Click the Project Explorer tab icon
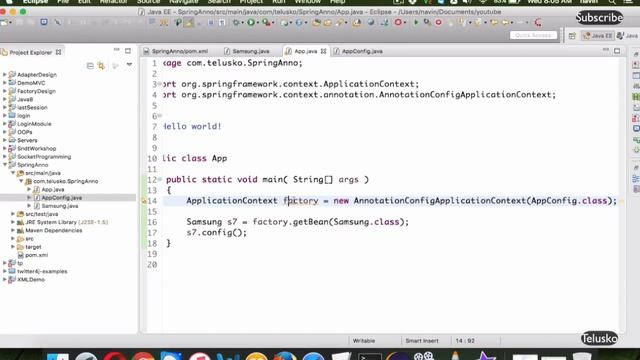 pos(4,52)
